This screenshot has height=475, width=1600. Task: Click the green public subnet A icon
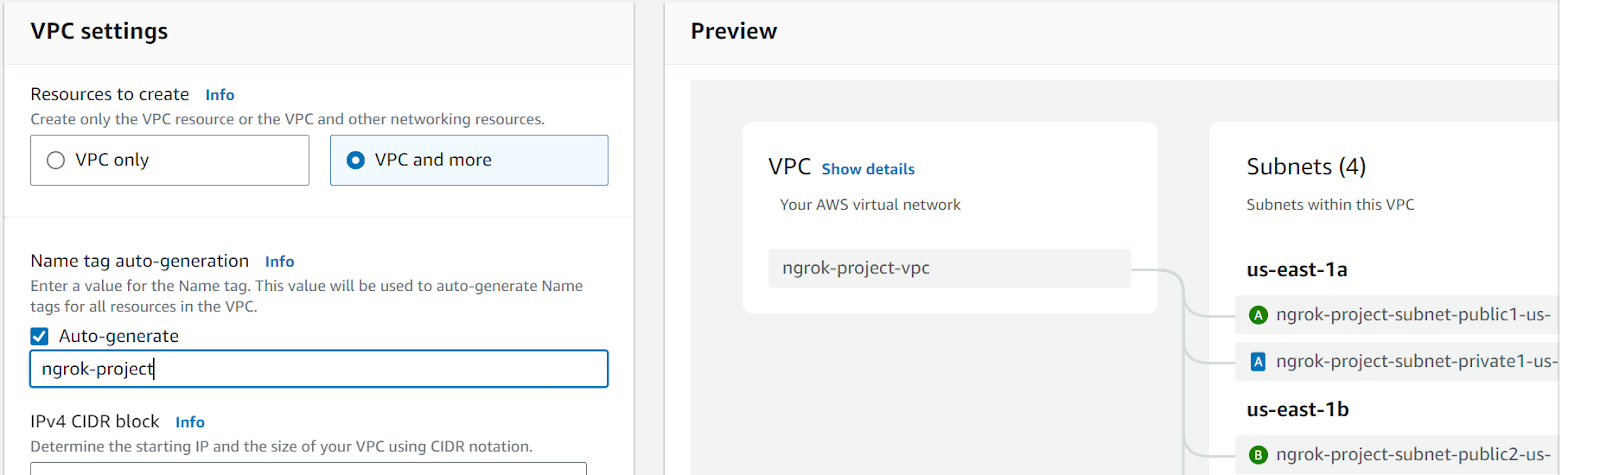click(1258, 315)
